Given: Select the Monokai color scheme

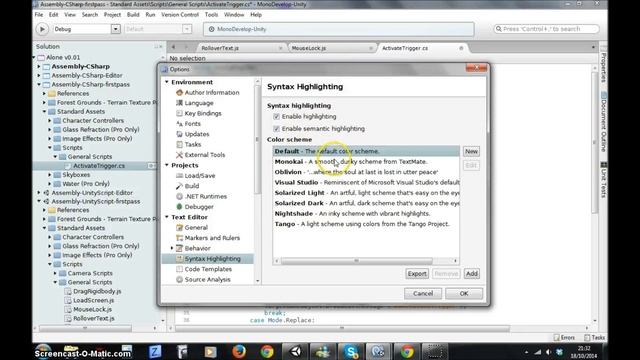Looking at the screenshot, I should click(x=366, y=162).
